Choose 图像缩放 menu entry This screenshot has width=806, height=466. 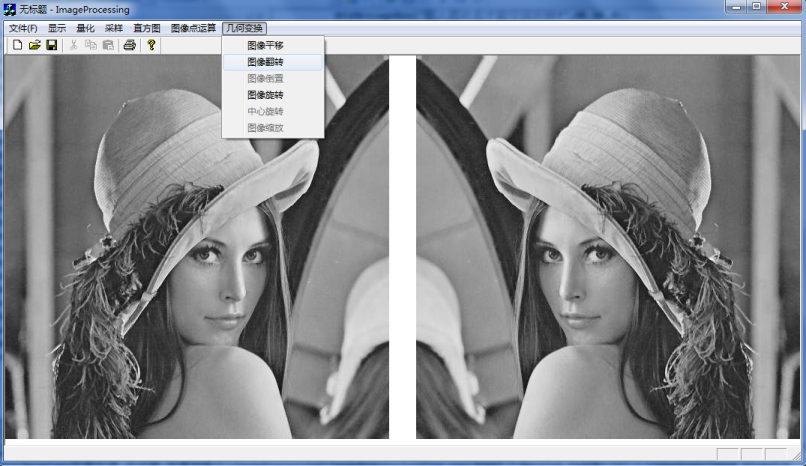(273, 128)
